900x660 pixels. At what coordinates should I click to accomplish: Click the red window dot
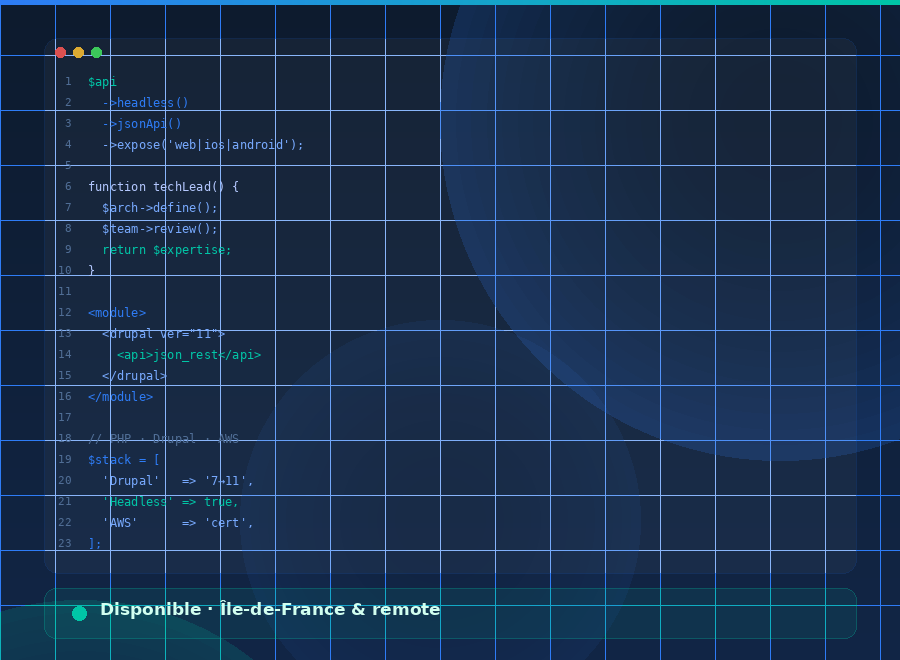click(x=61, y=53)
